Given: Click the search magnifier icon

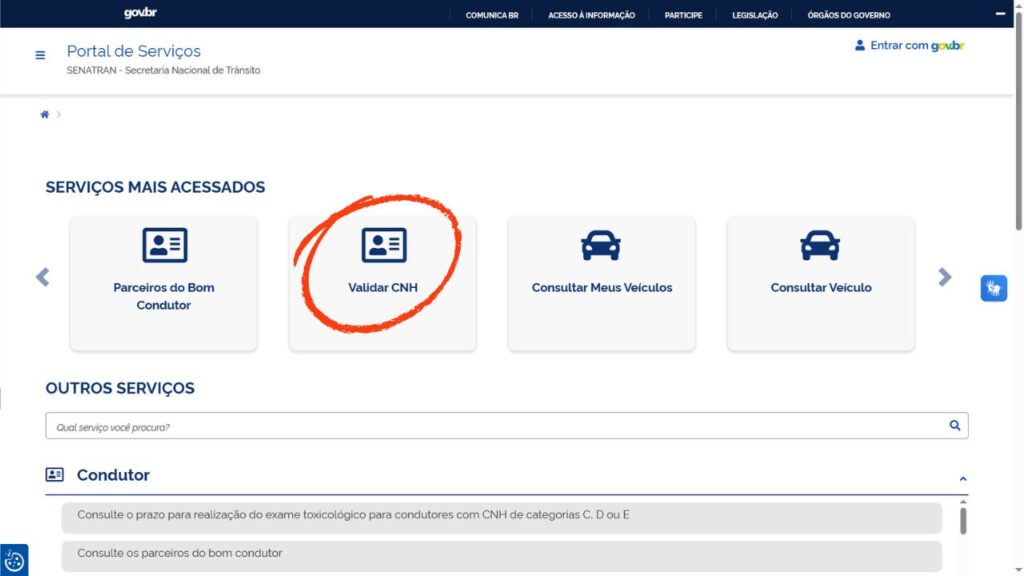Looking at the screenshot, I should point(954,425).
